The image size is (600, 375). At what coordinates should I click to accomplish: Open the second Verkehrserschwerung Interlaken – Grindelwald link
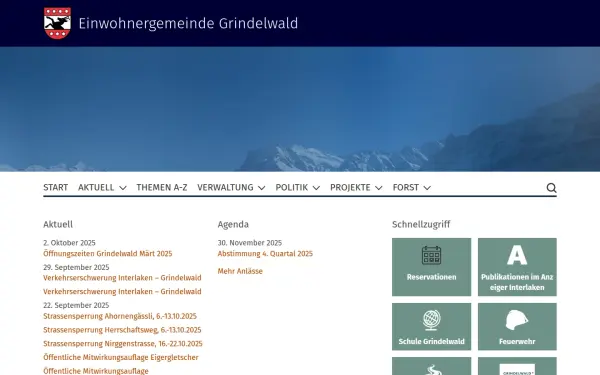[122, 292]
